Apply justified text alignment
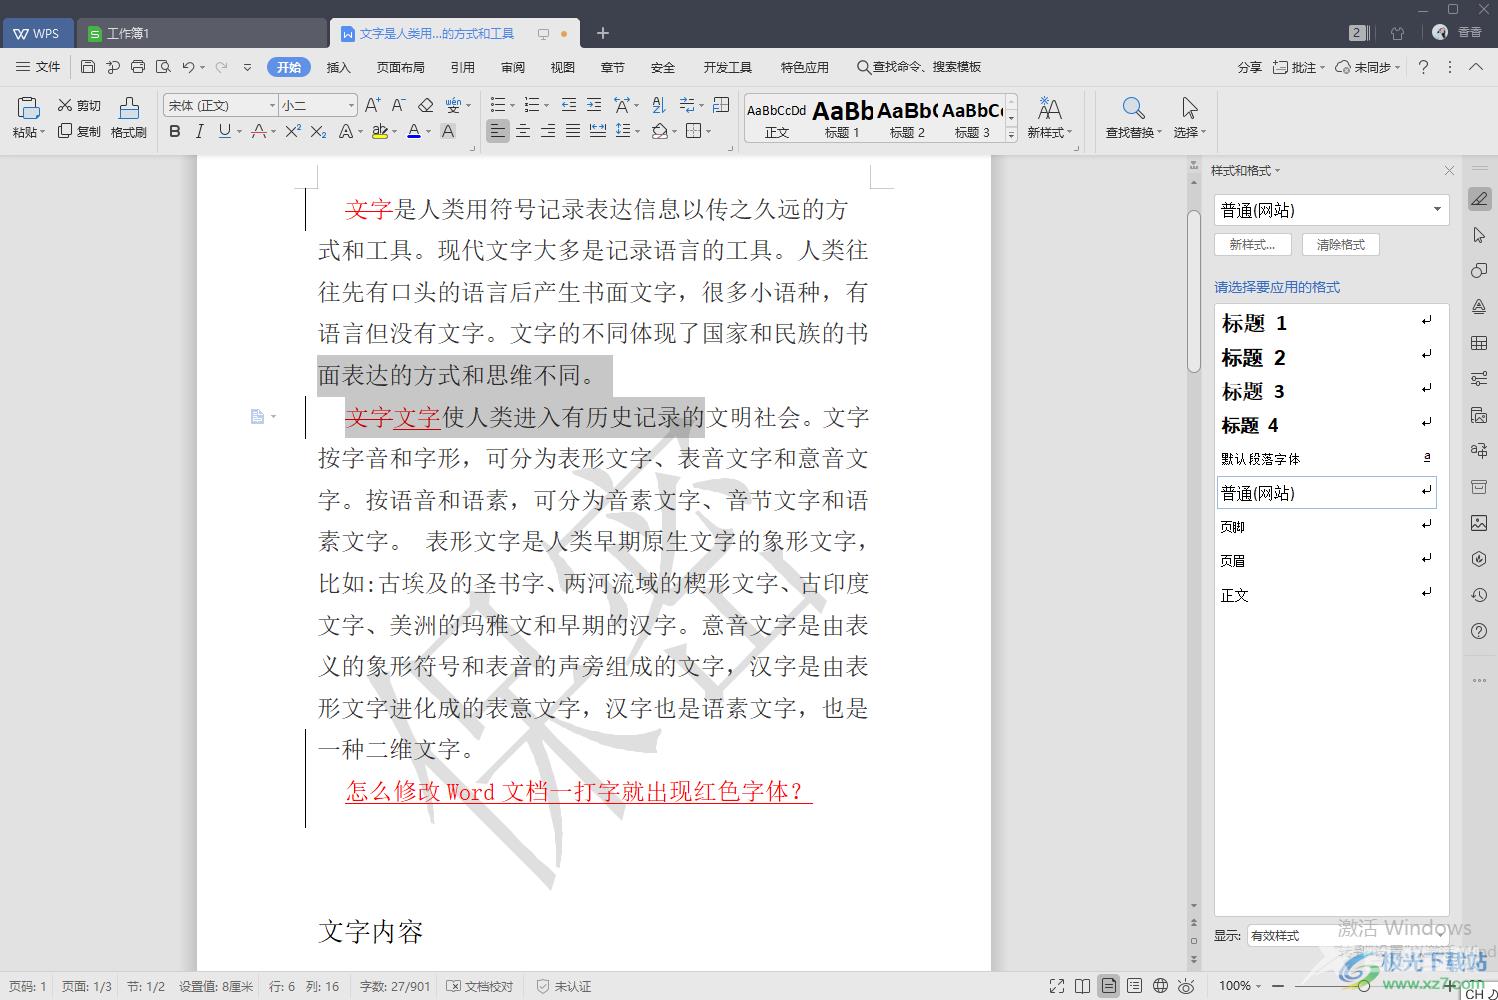The width and height of the screenshot is (1498, 1000). (573, 131)
